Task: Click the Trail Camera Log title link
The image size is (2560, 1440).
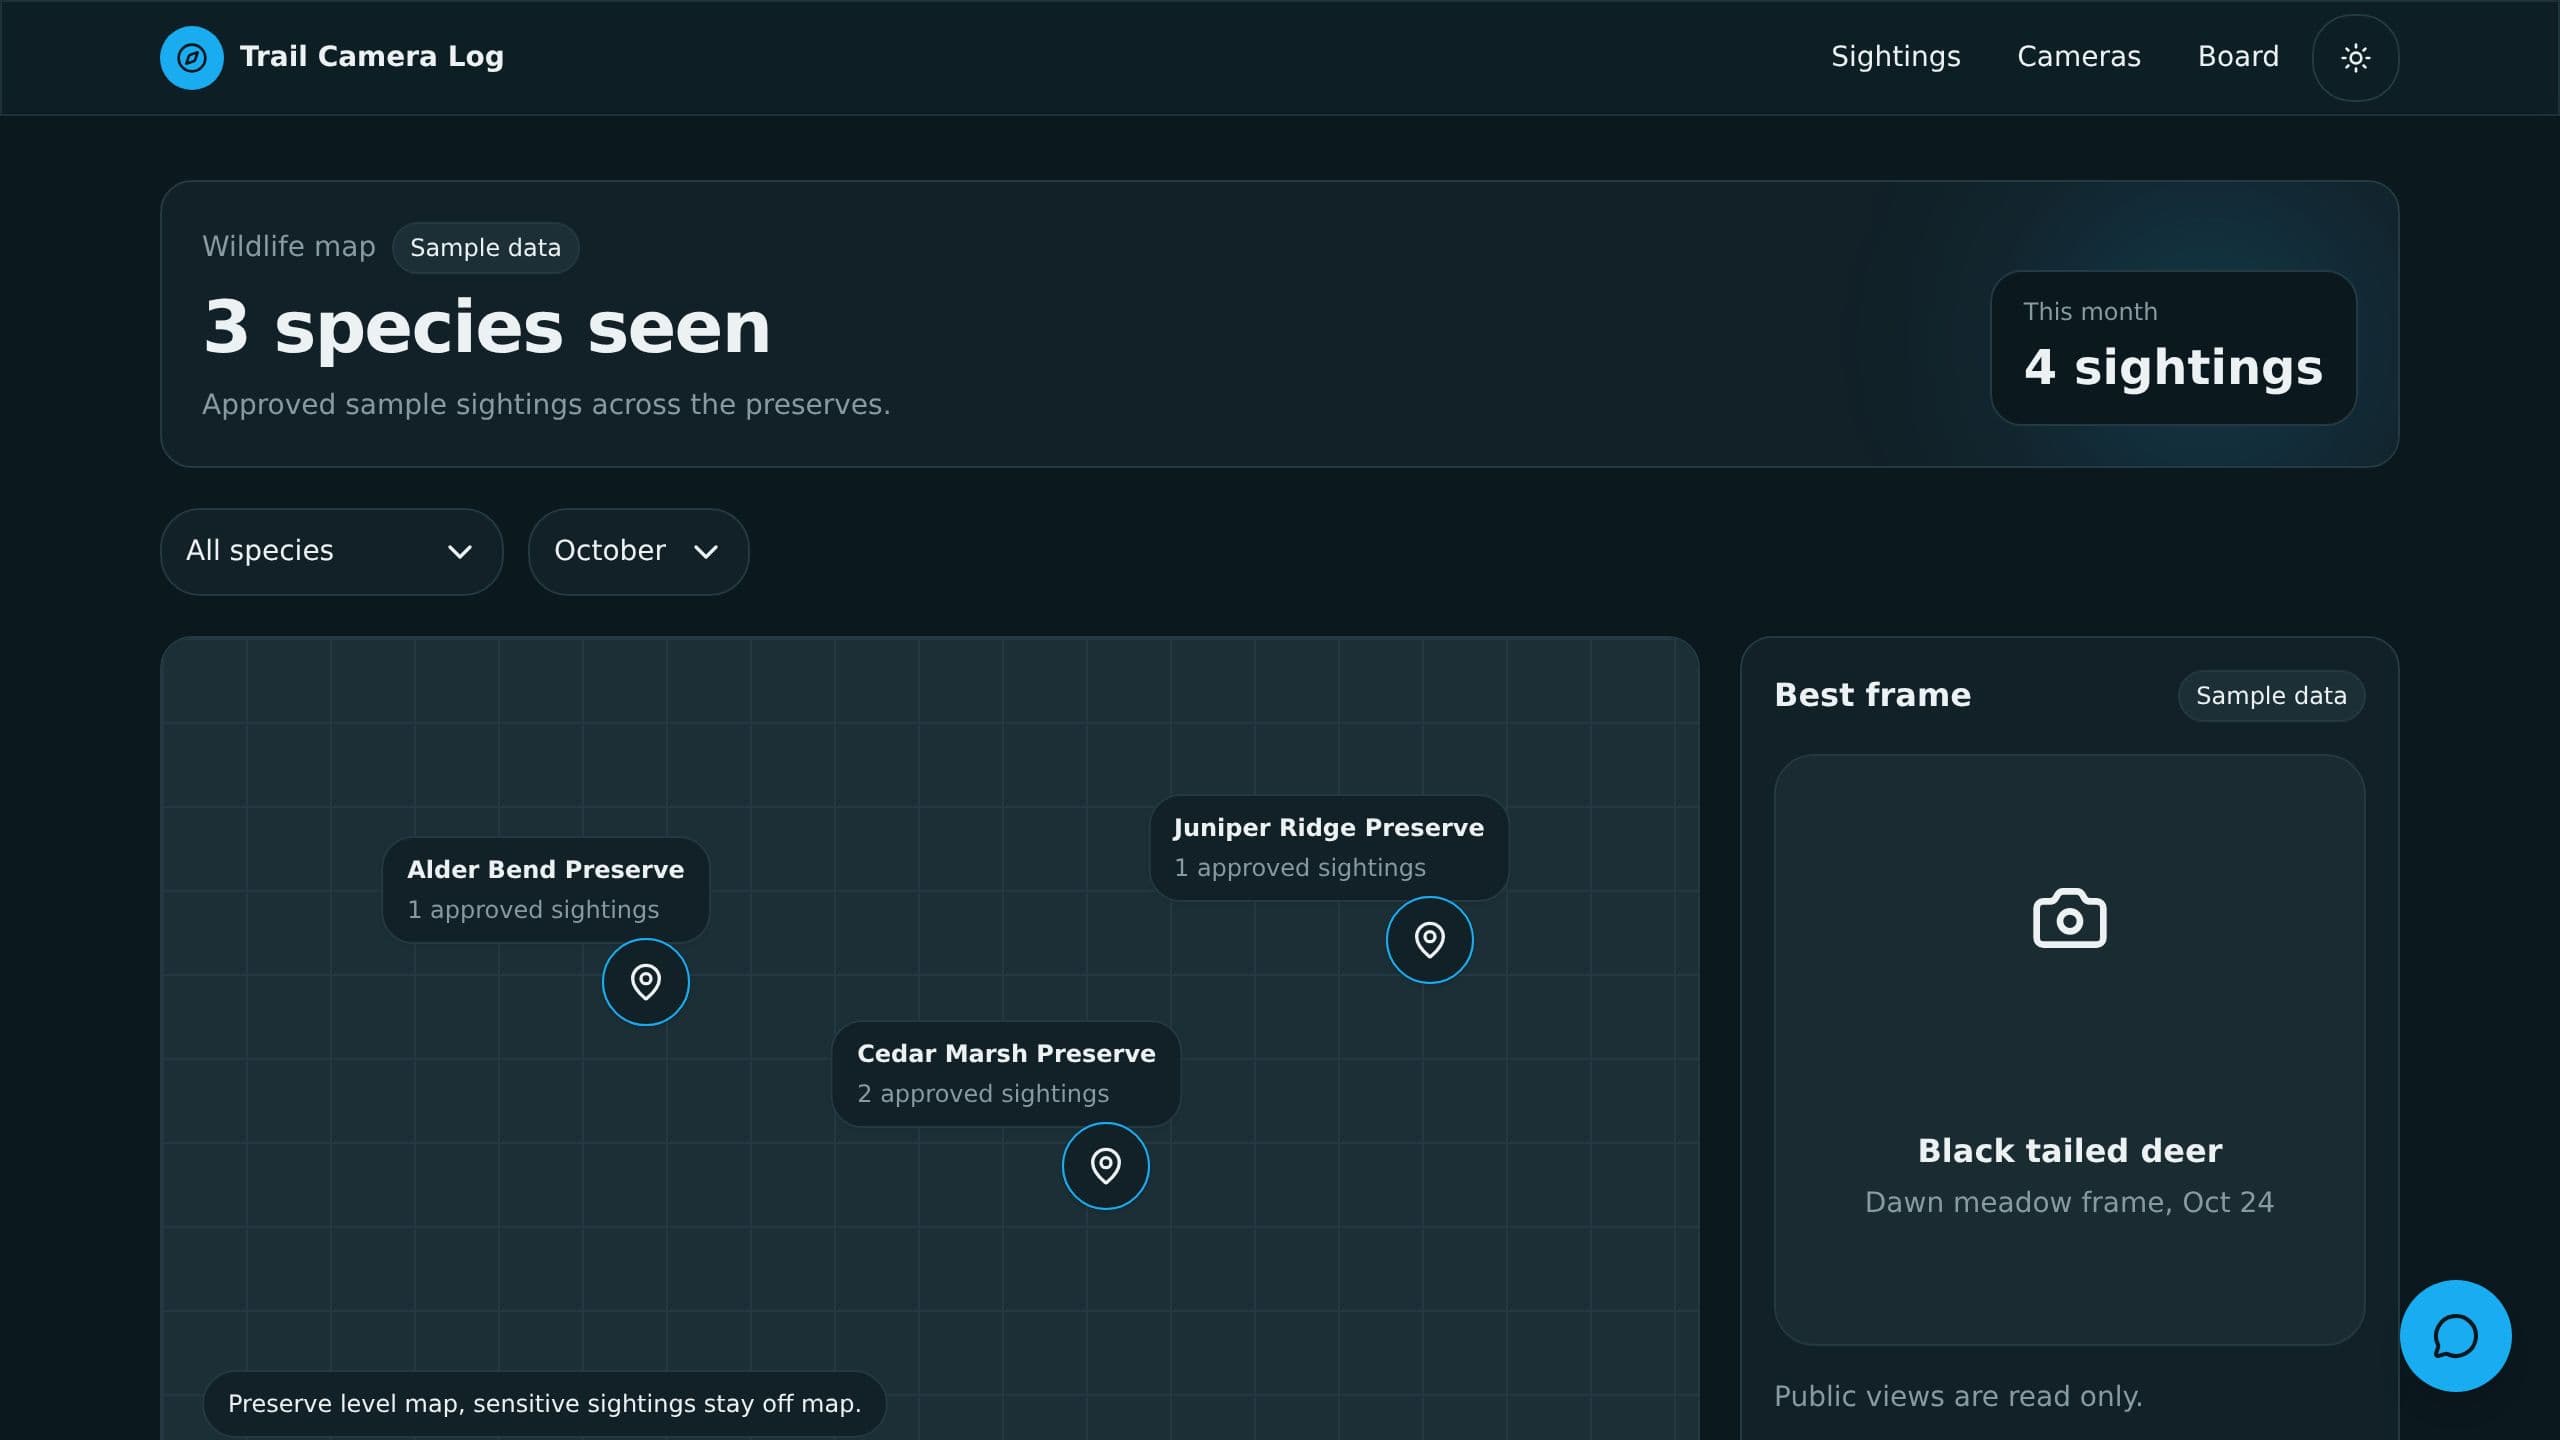Action: point(371,57)
